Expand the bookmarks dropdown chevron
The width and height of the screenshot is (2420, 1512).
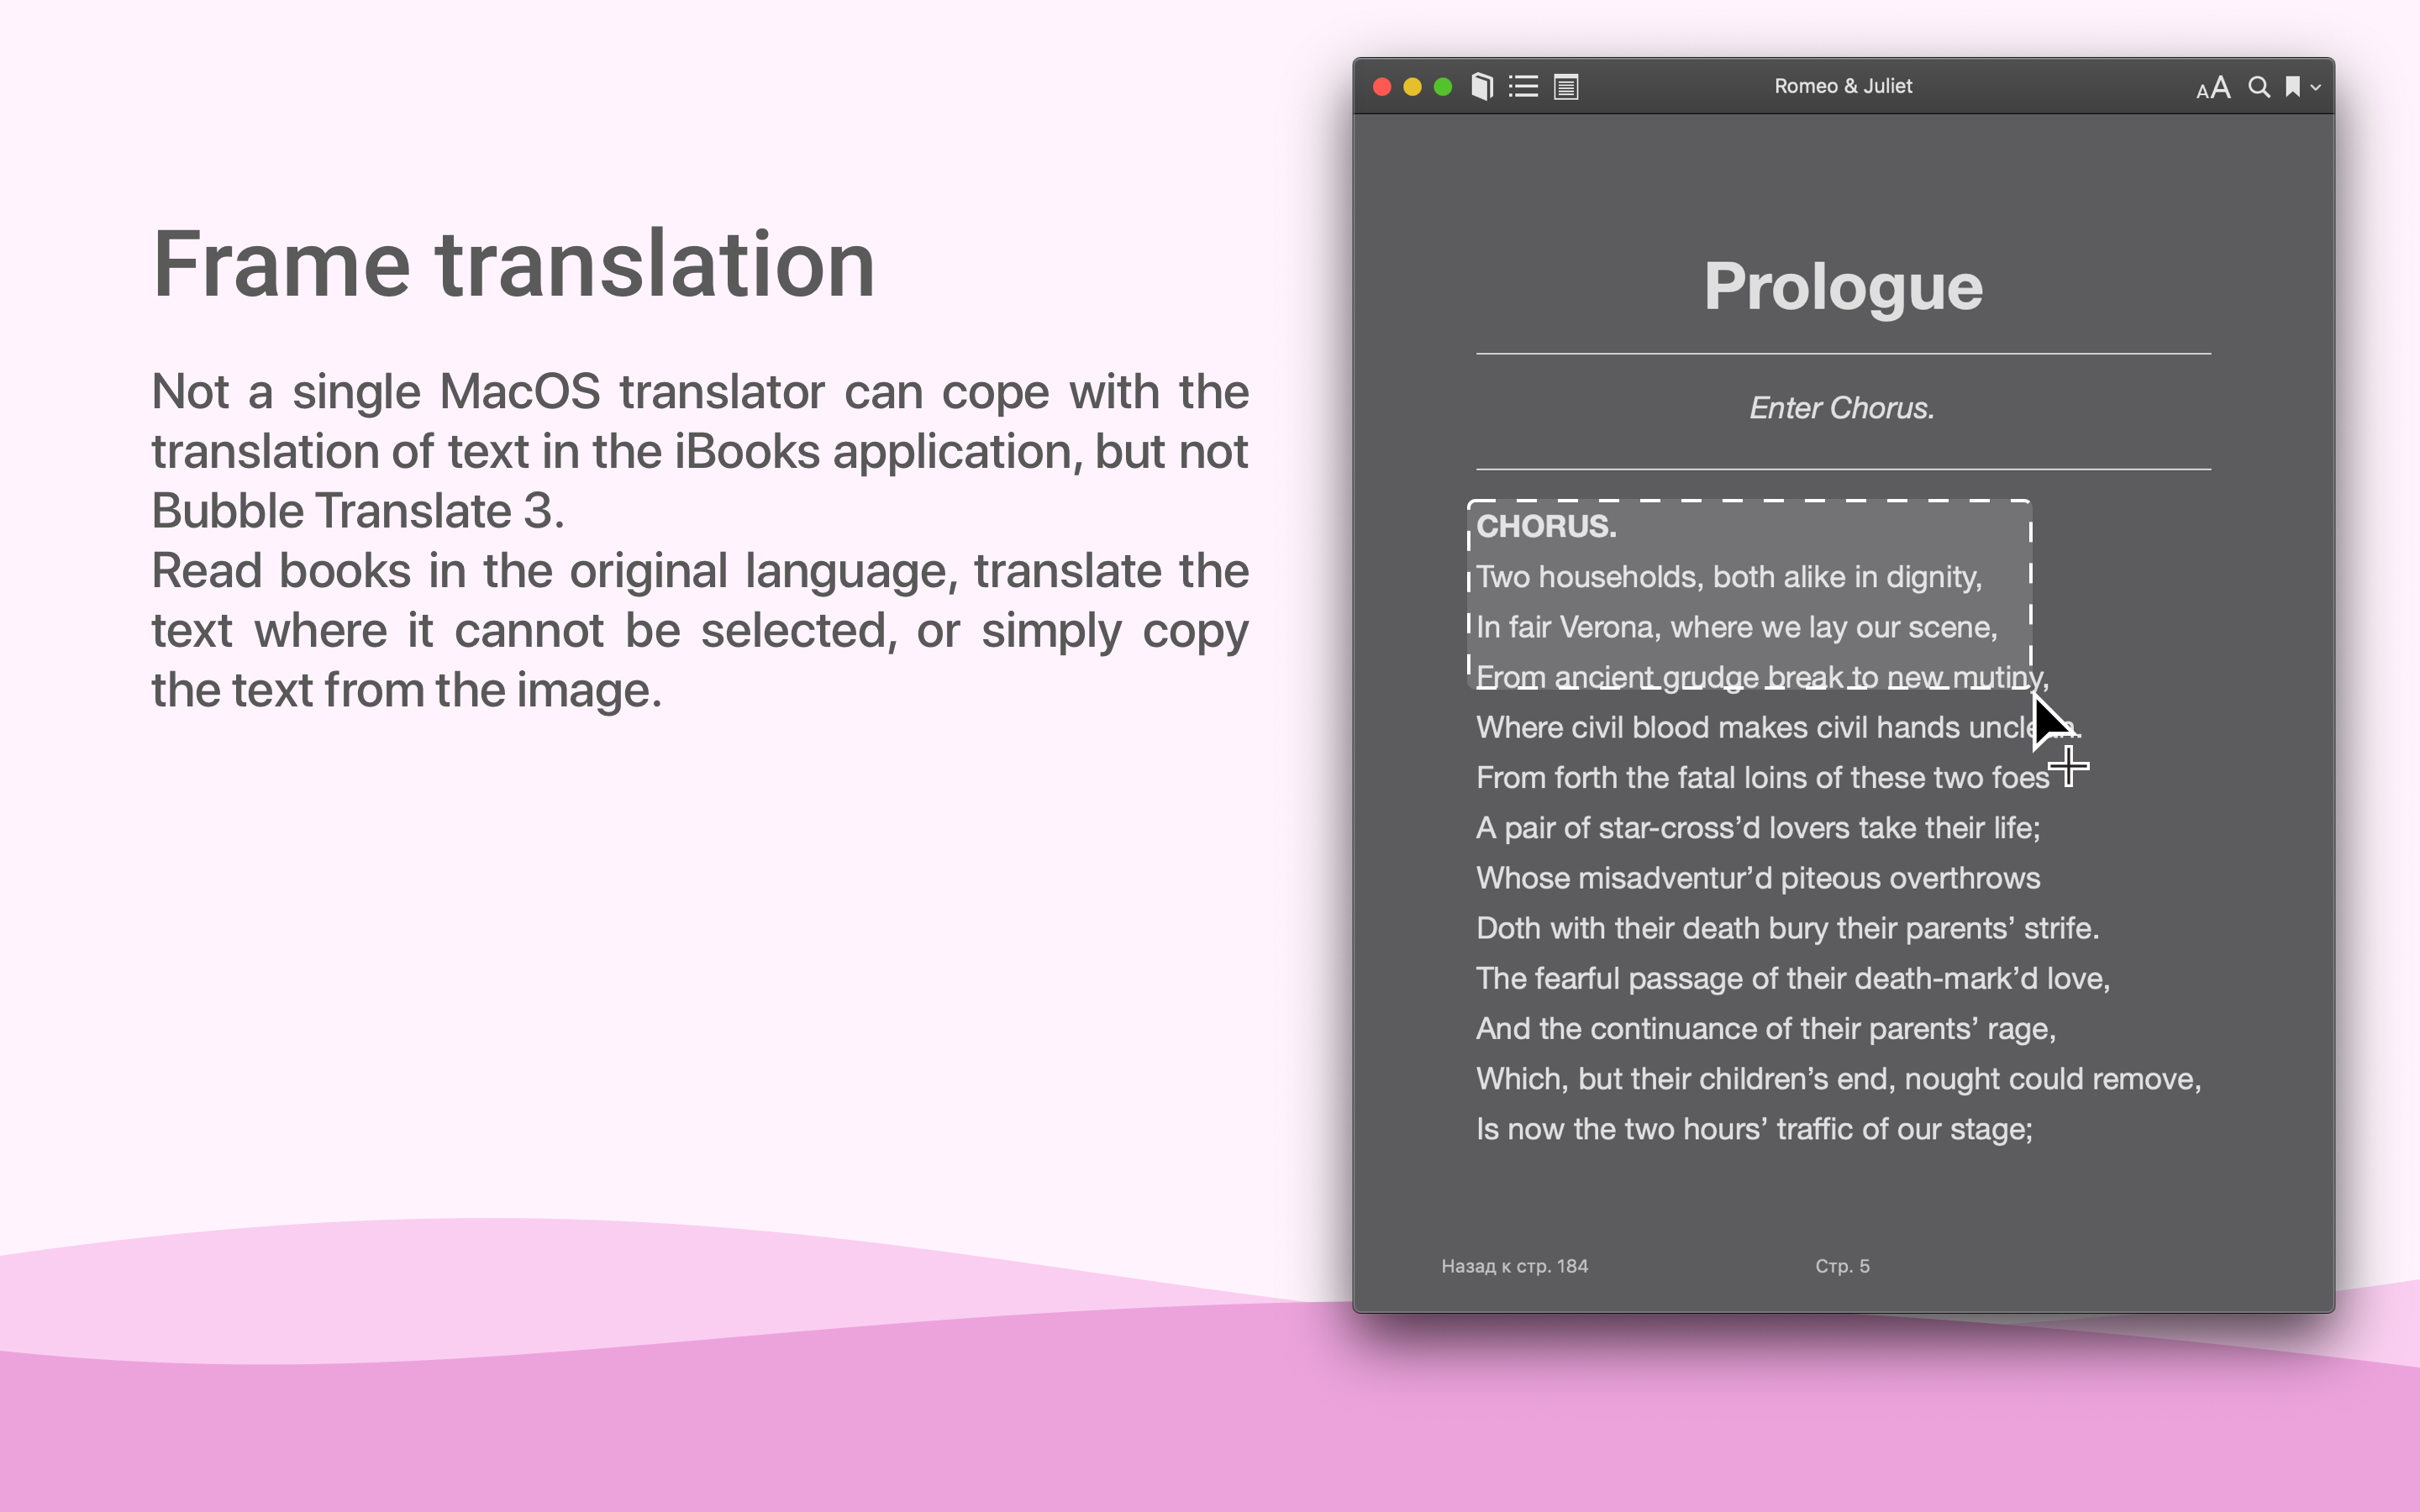pos(2315,88)
